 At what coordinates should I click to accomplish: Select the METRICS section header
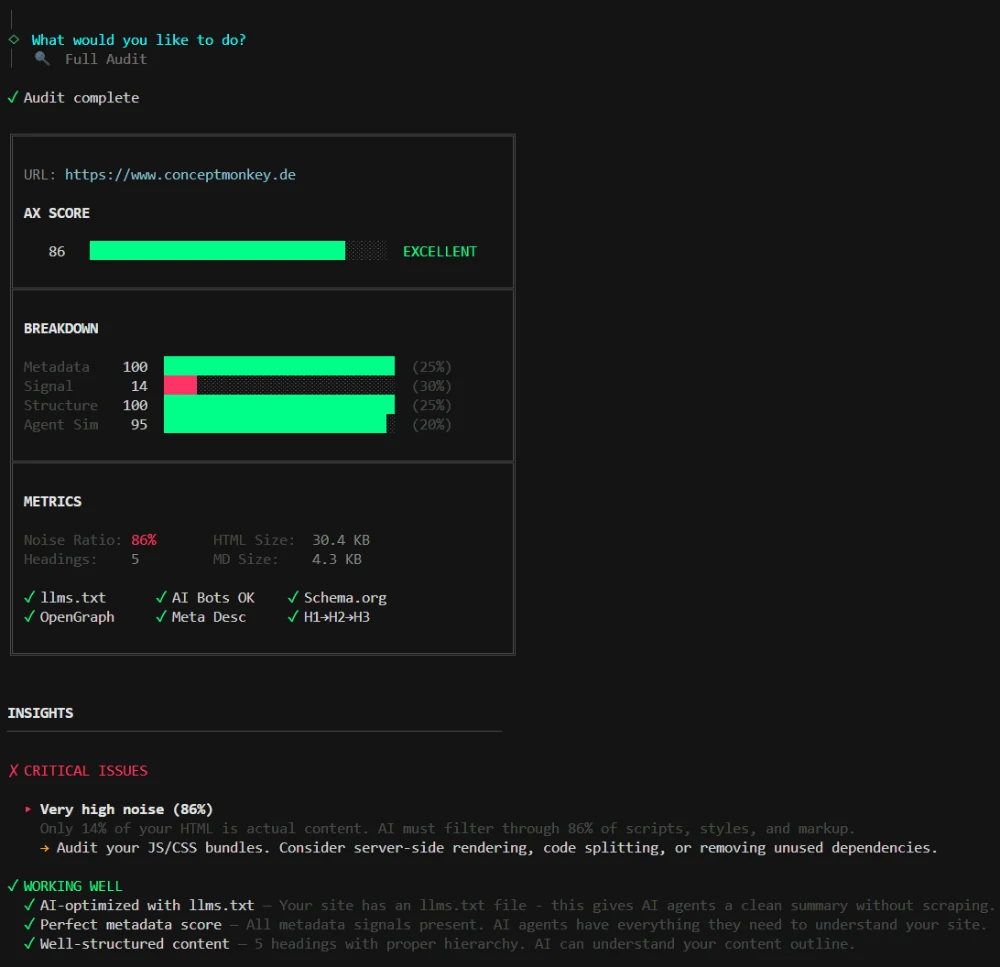pos(52,501)
